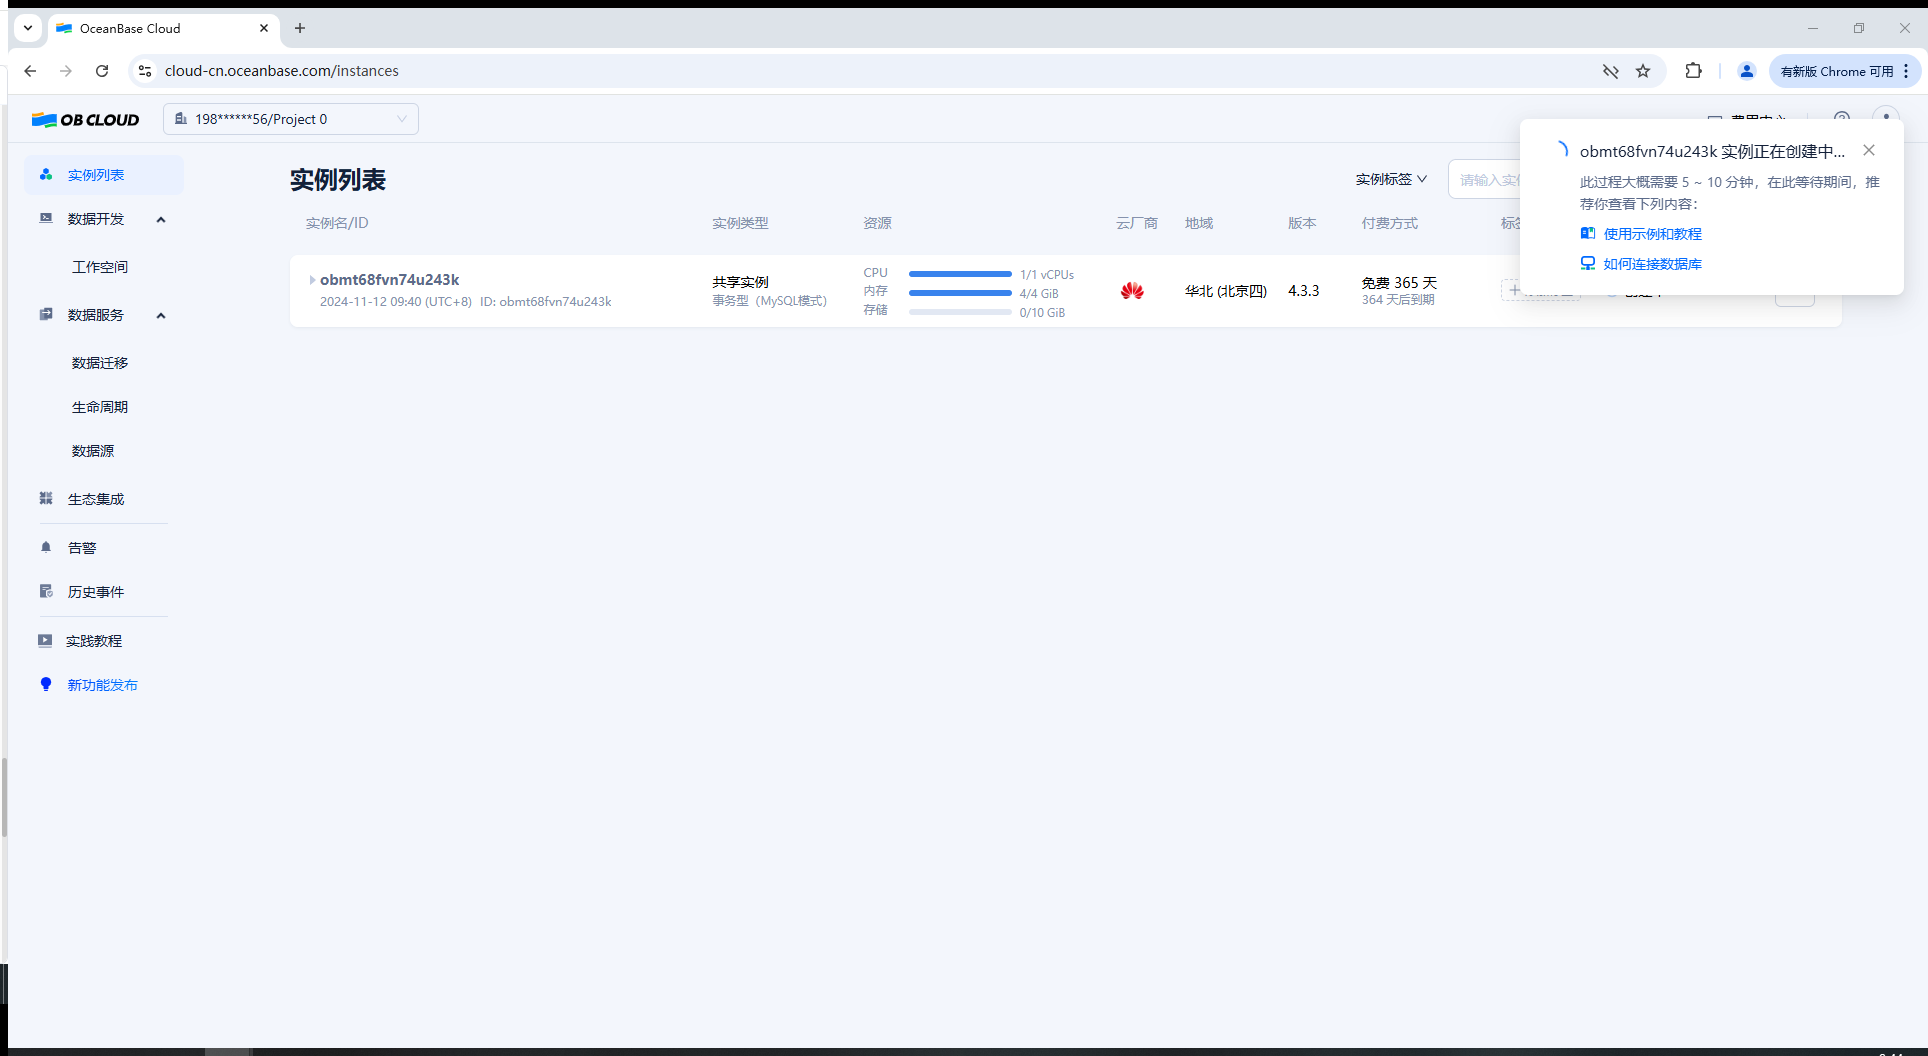The image size is (1928, 1056).
Task: Collapse the 数据服务 menu section
Action: pos(161,316)
